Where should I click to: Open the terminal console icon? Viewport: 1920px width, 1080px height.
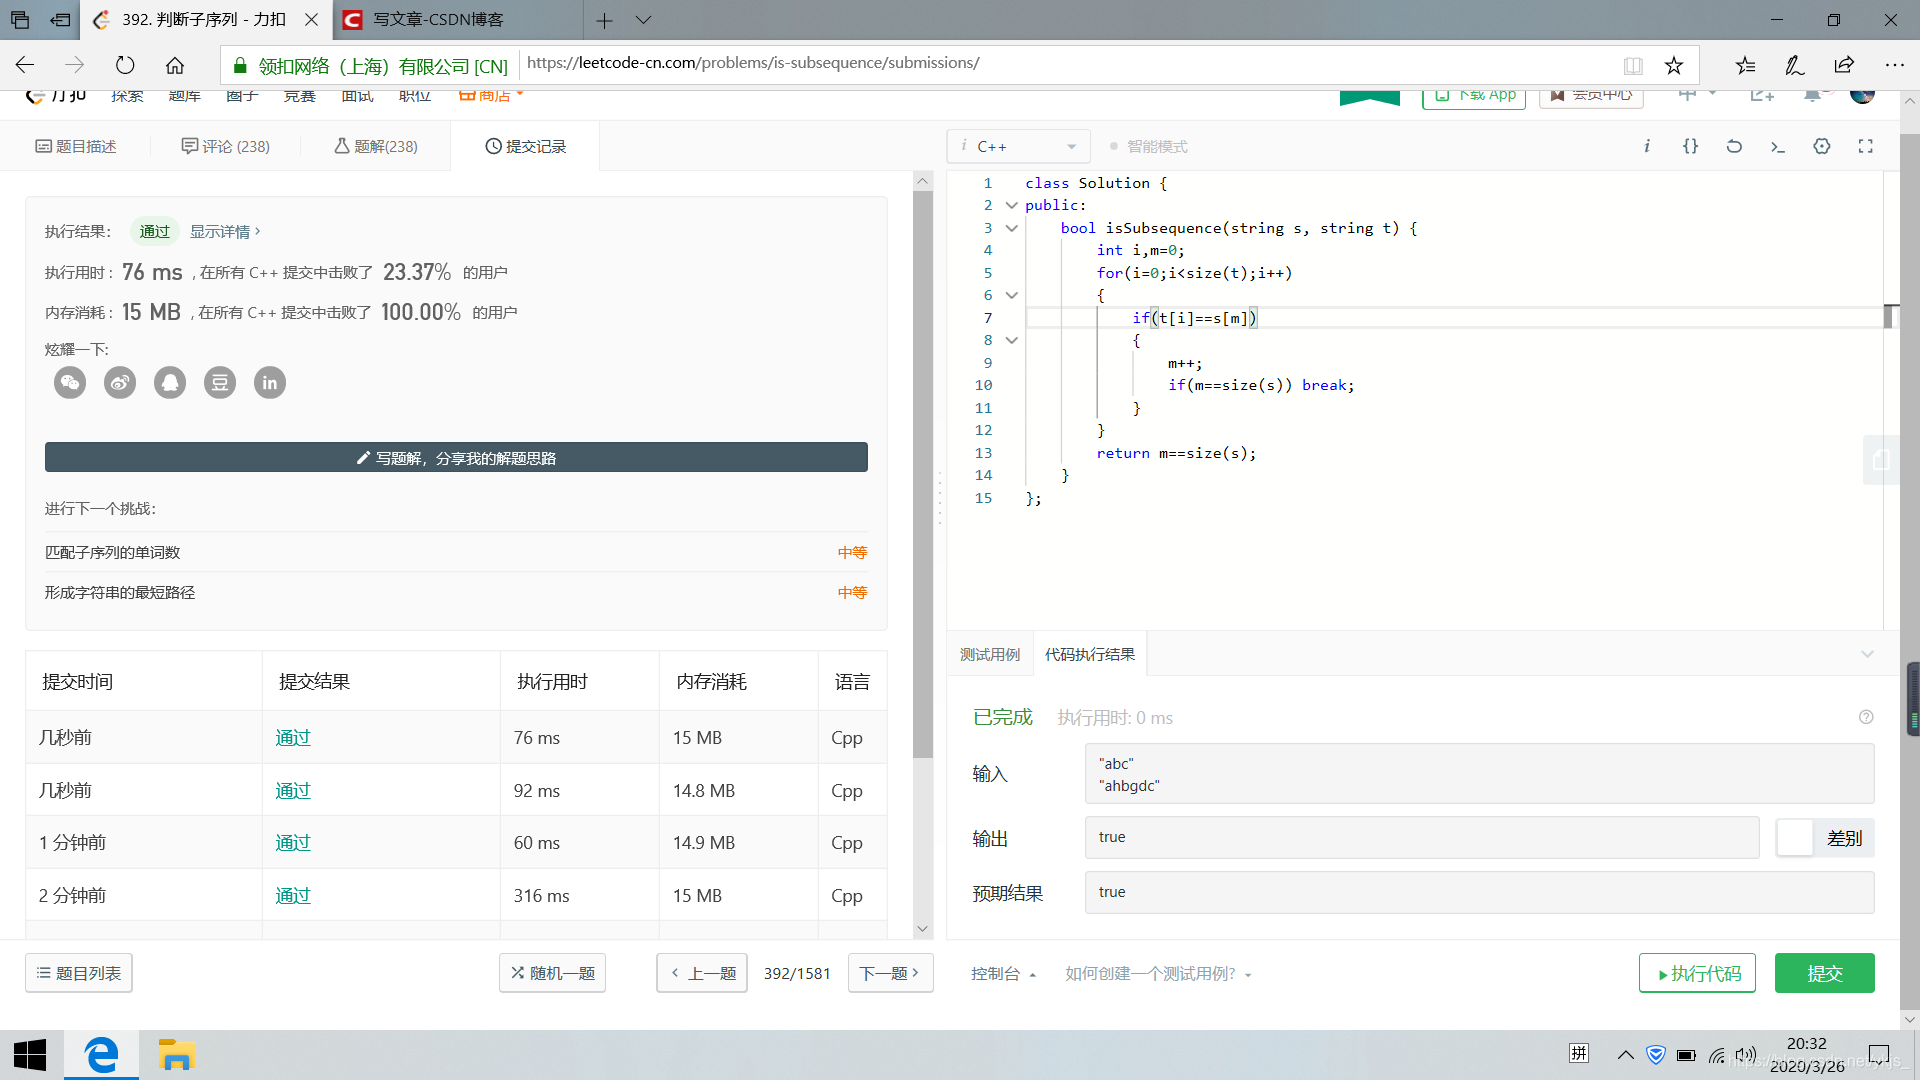pyautogui.click(x=1778, y=146)
